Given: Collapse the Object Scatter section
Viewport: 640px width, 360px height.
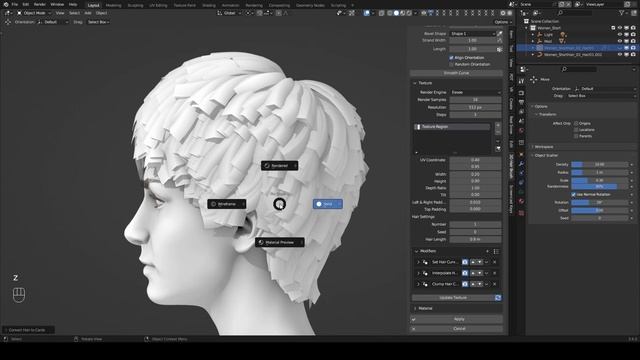Looking at the screenshot, I should (x=532, y=156).
